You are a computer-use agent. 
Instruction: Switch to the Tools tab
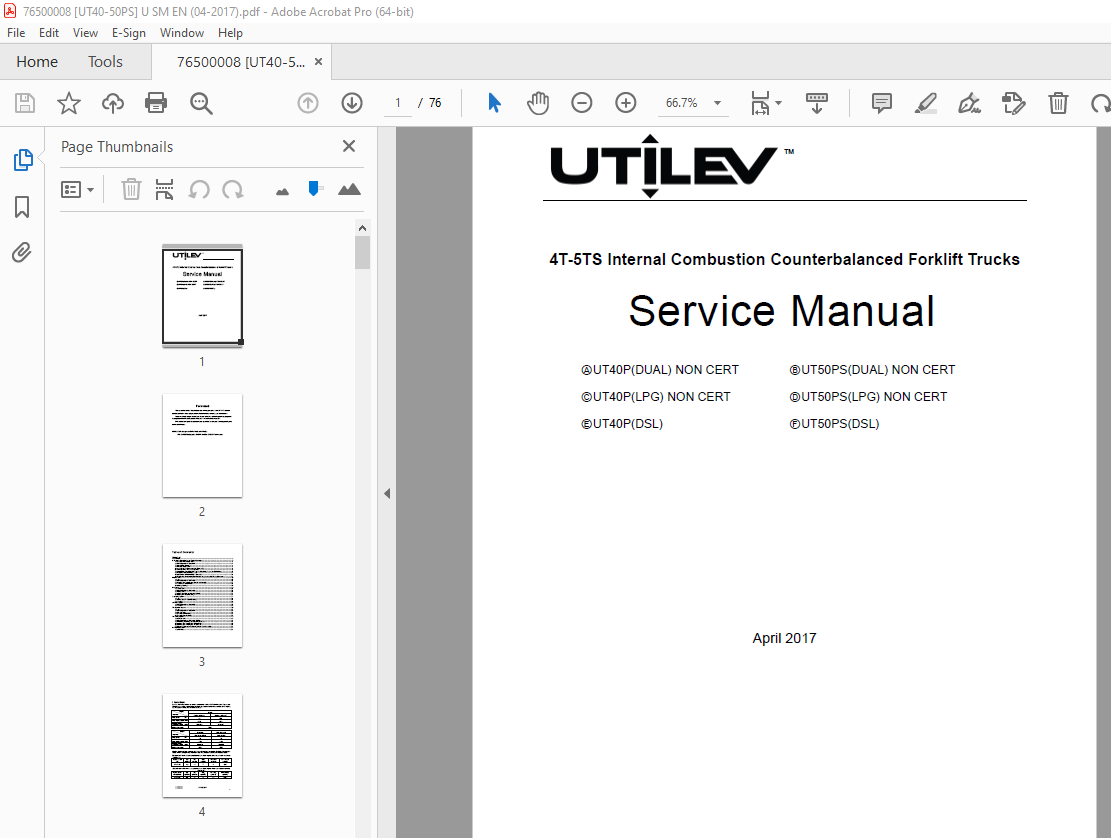105,62
